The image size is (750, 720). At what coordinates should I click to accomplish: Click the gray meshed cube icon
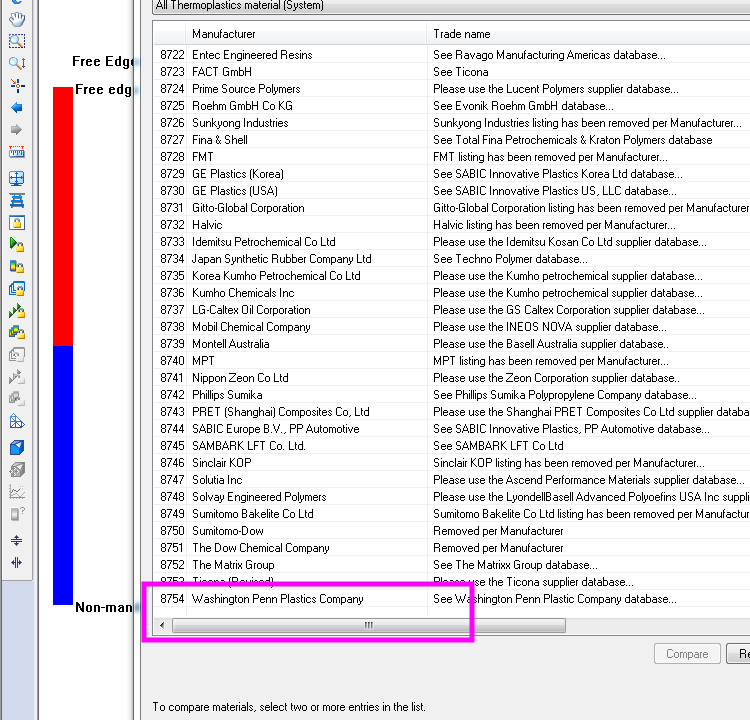(x=17, y=470)
